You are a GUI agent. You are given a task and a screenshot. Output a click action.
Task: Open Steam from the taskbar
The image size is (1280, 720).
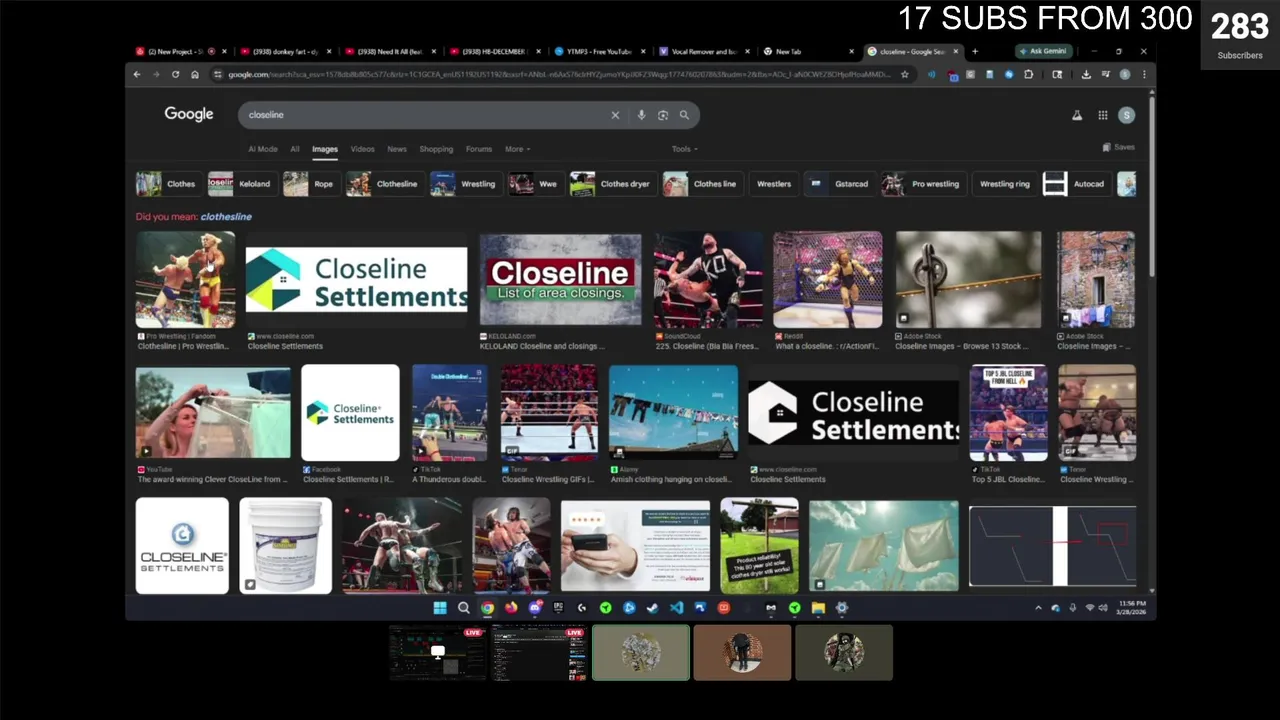(653, 607)
